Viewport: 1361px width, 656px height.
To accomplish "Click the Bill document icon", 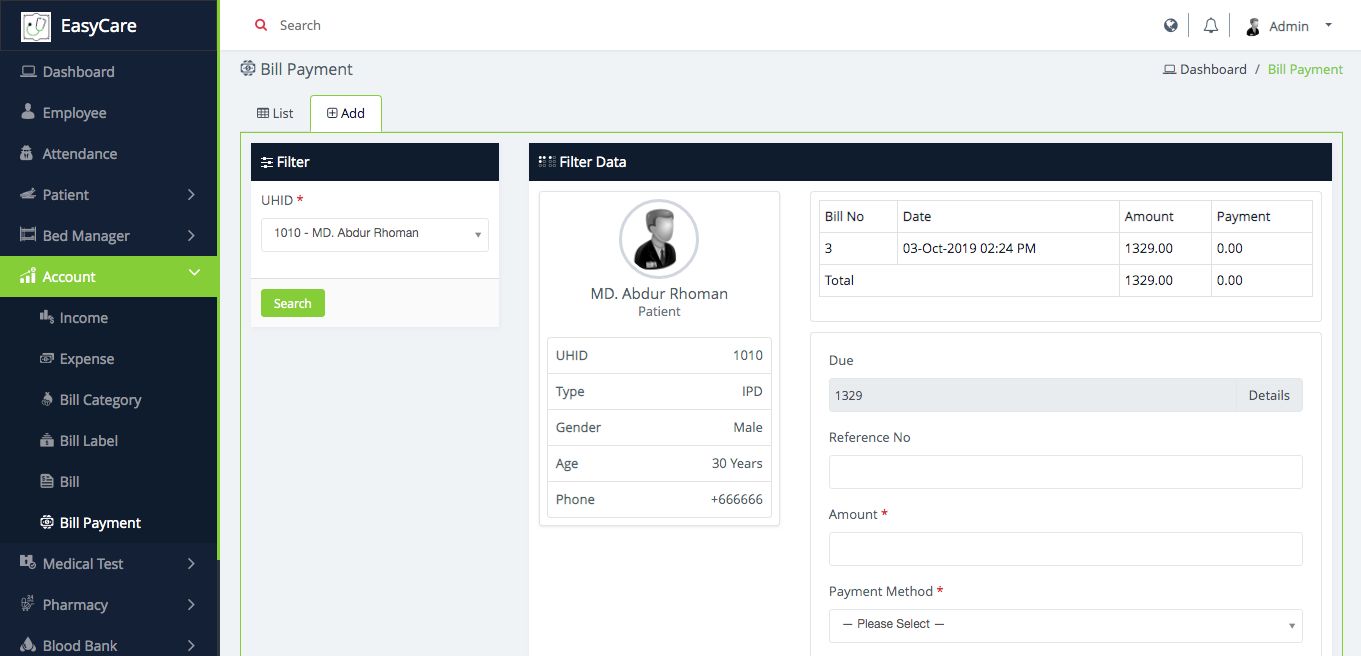I will click(46, 481).
